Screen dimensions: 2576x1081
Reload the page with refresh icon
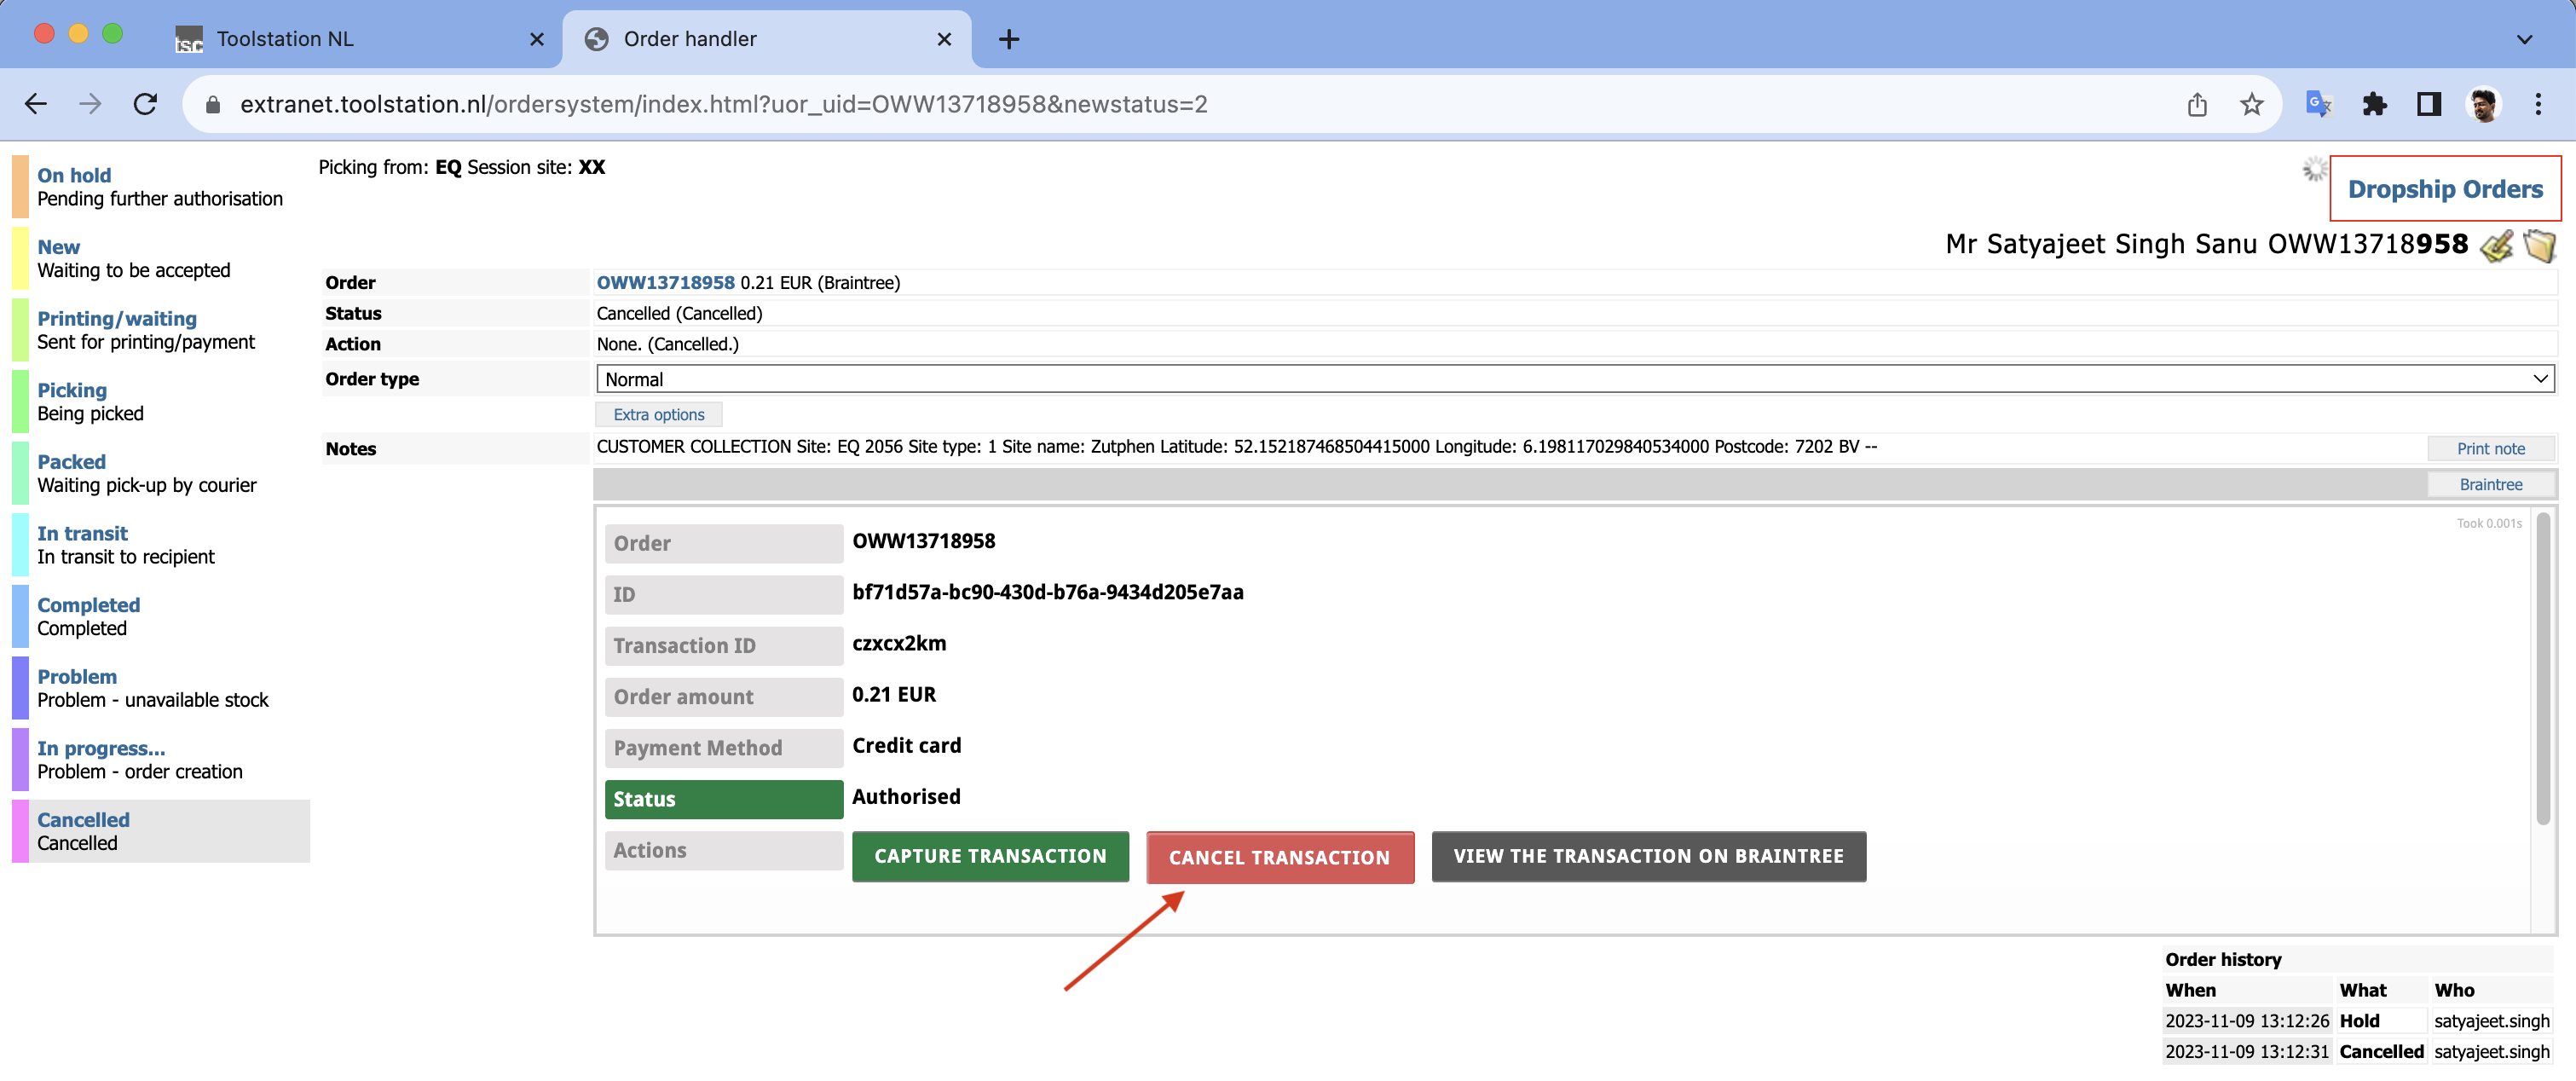pyautogui.click(x=145, y=104)
